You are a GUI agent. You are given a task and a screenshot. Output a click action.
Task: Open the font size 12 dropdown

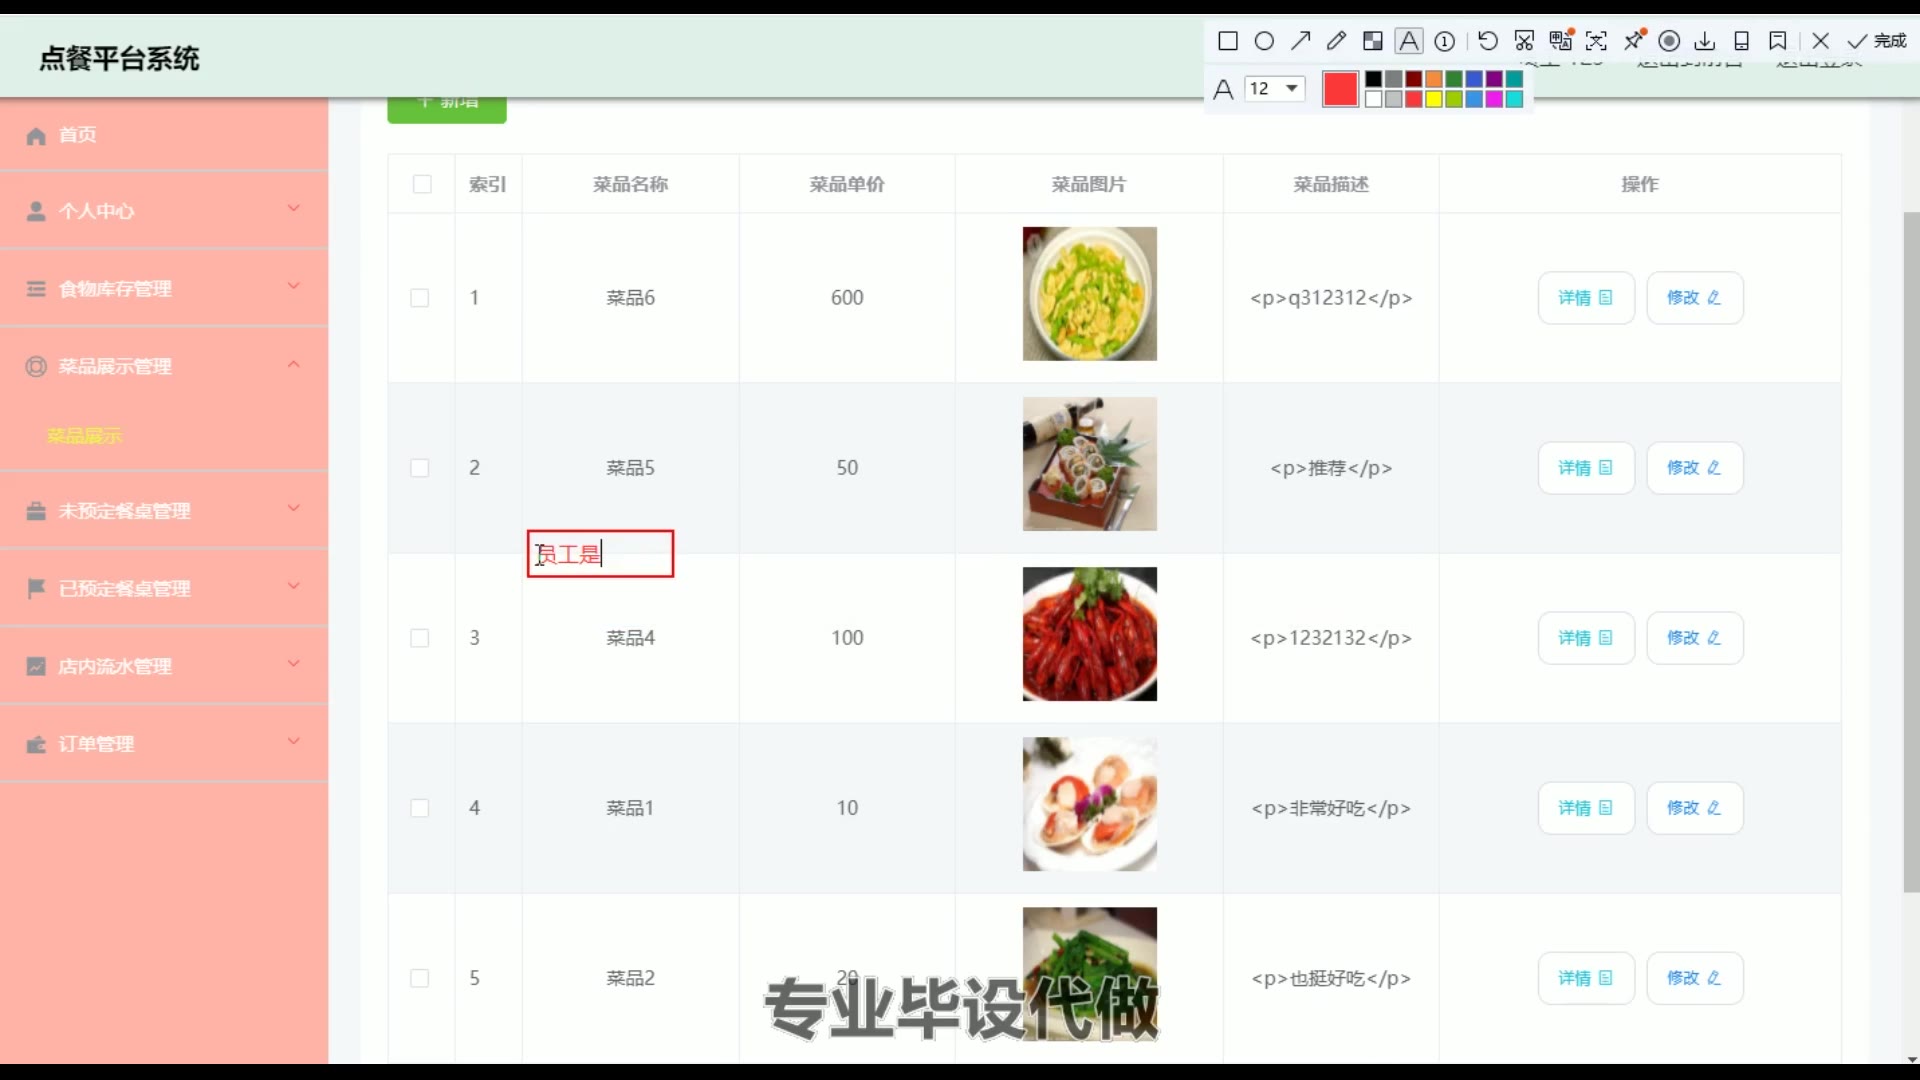(1275, 88)
